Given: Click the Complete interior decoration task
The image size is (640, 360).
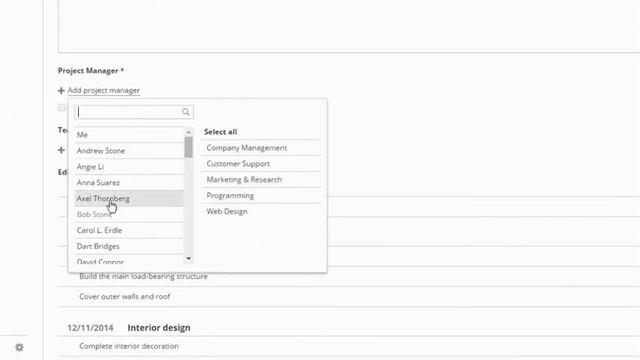Looking at the screenshot, I should (x=129, y=346).
